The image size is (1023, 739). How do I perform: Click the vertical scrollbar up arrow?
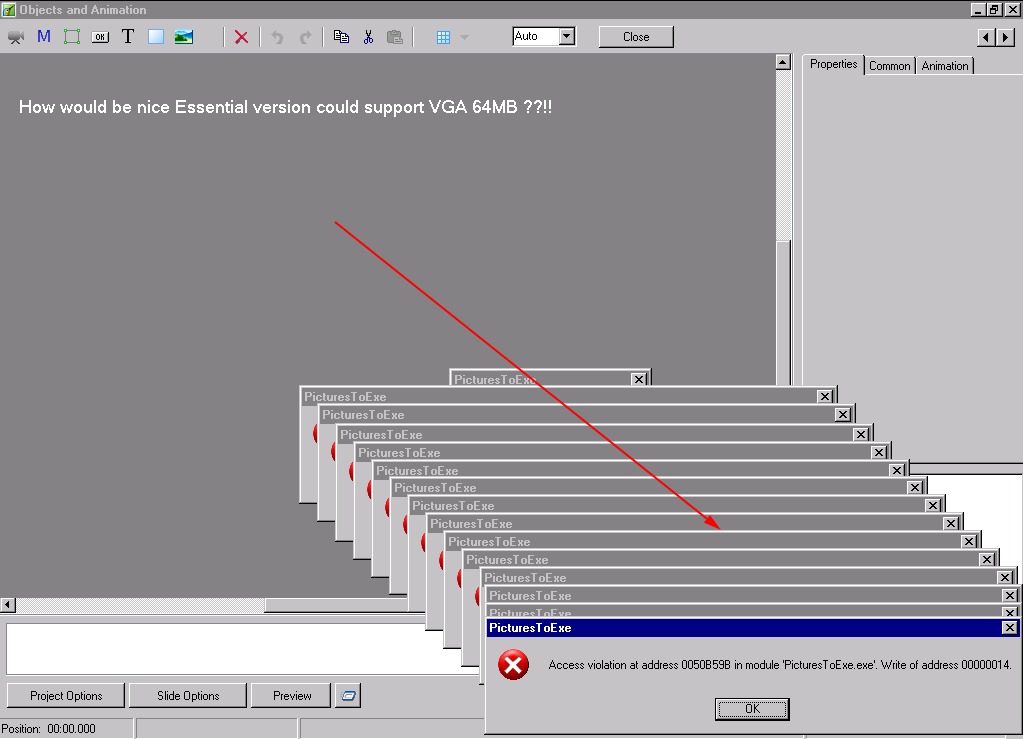click(783, 62)
